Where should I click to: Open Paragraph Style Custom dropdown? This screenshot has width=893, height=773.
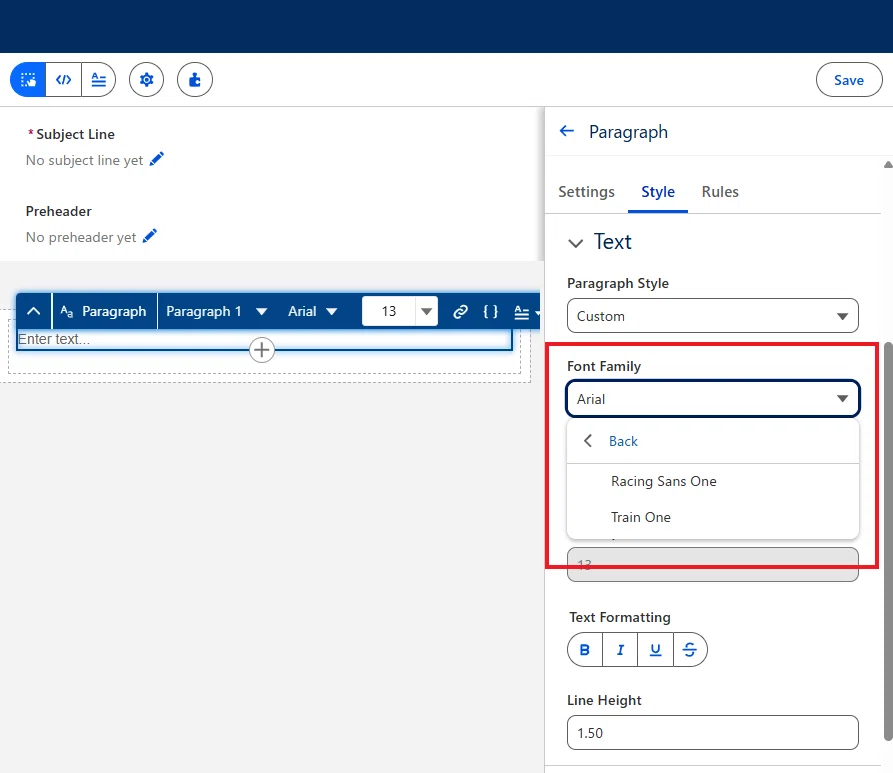pyautogui.click(x=712, y=316)
